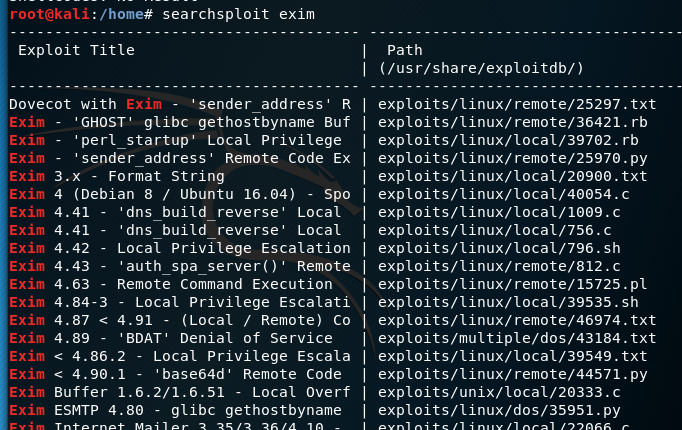Select Exim Buffer 1.6.2/1.6.51 Local Overf row
Screen dimensions: 682x430
click(x=180, y=392)
